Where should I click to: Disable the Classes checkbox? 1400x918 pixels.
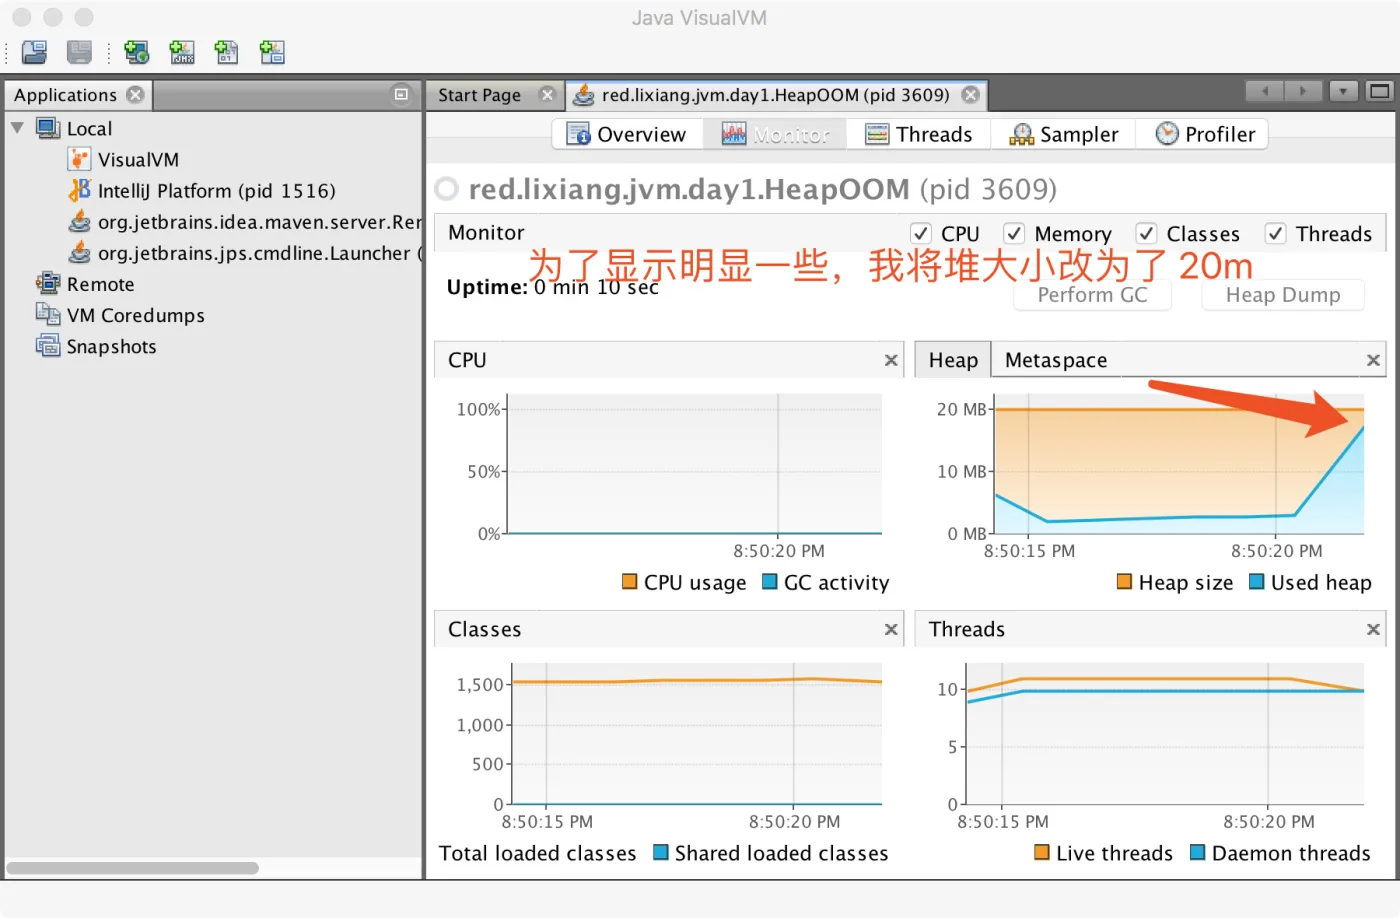click(x=1146, y=233)
